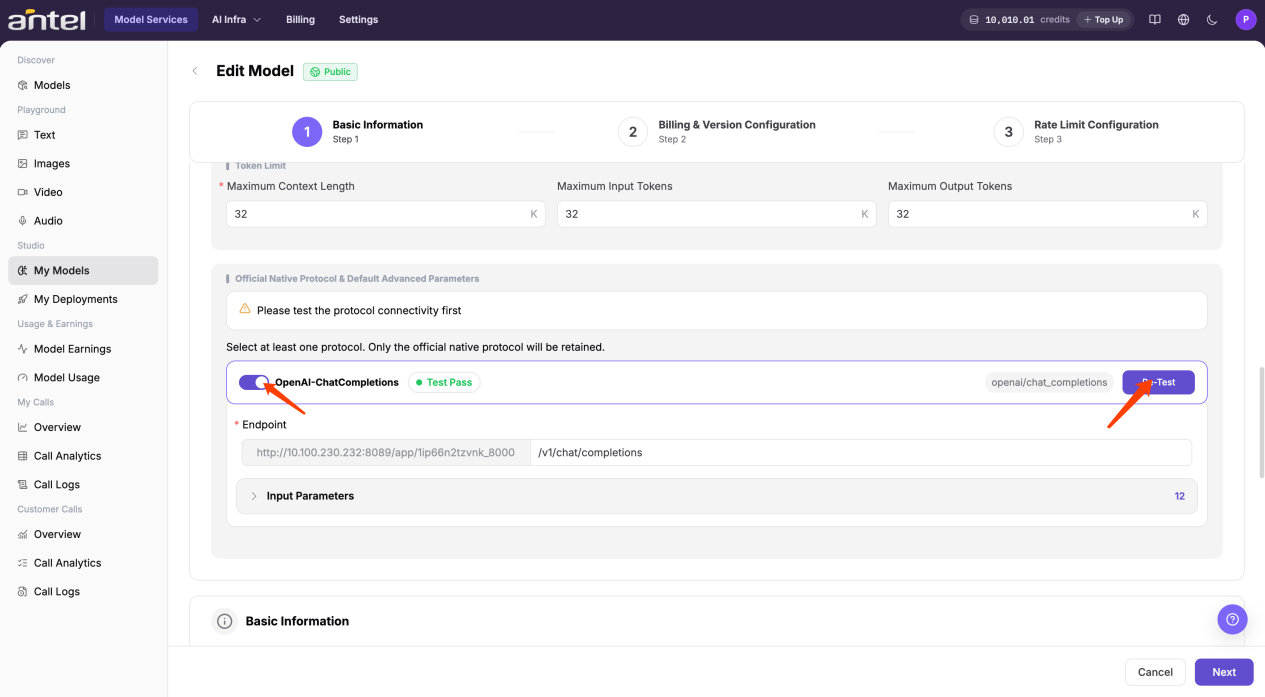Select step 2 Billing & Version Configuration
Image resolution: width=1265 pixels, height=697 pixels.
[717, 131]
